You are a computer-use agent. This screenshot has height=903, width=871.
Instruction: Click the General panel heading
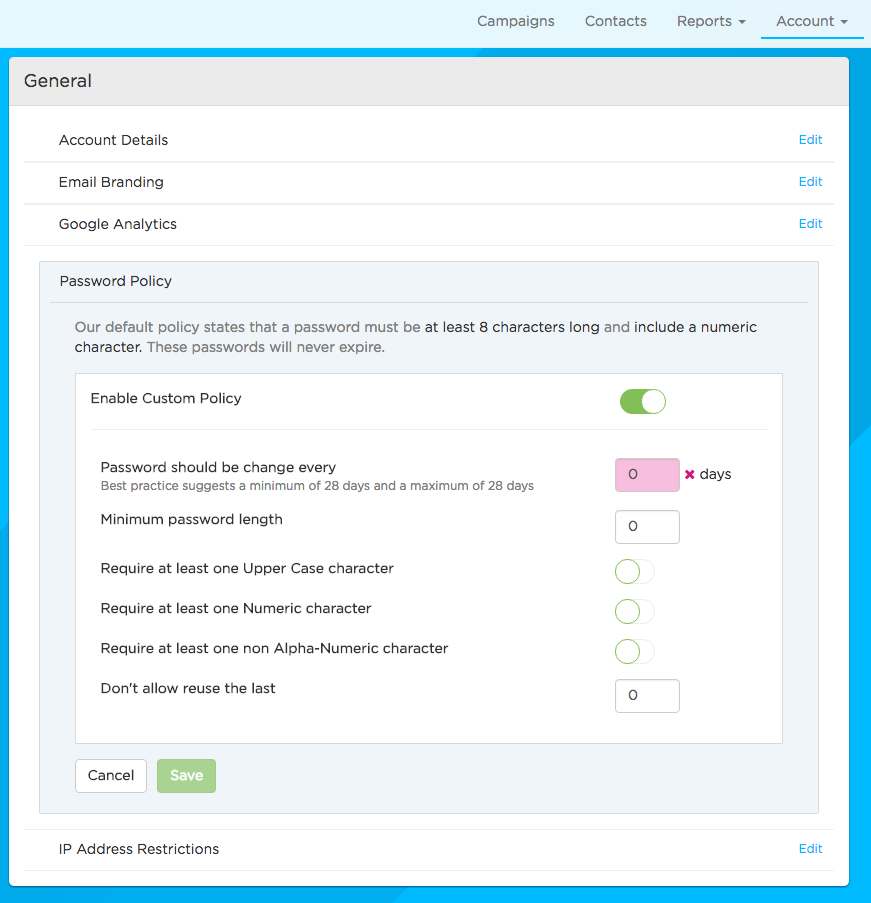(58, 81)
